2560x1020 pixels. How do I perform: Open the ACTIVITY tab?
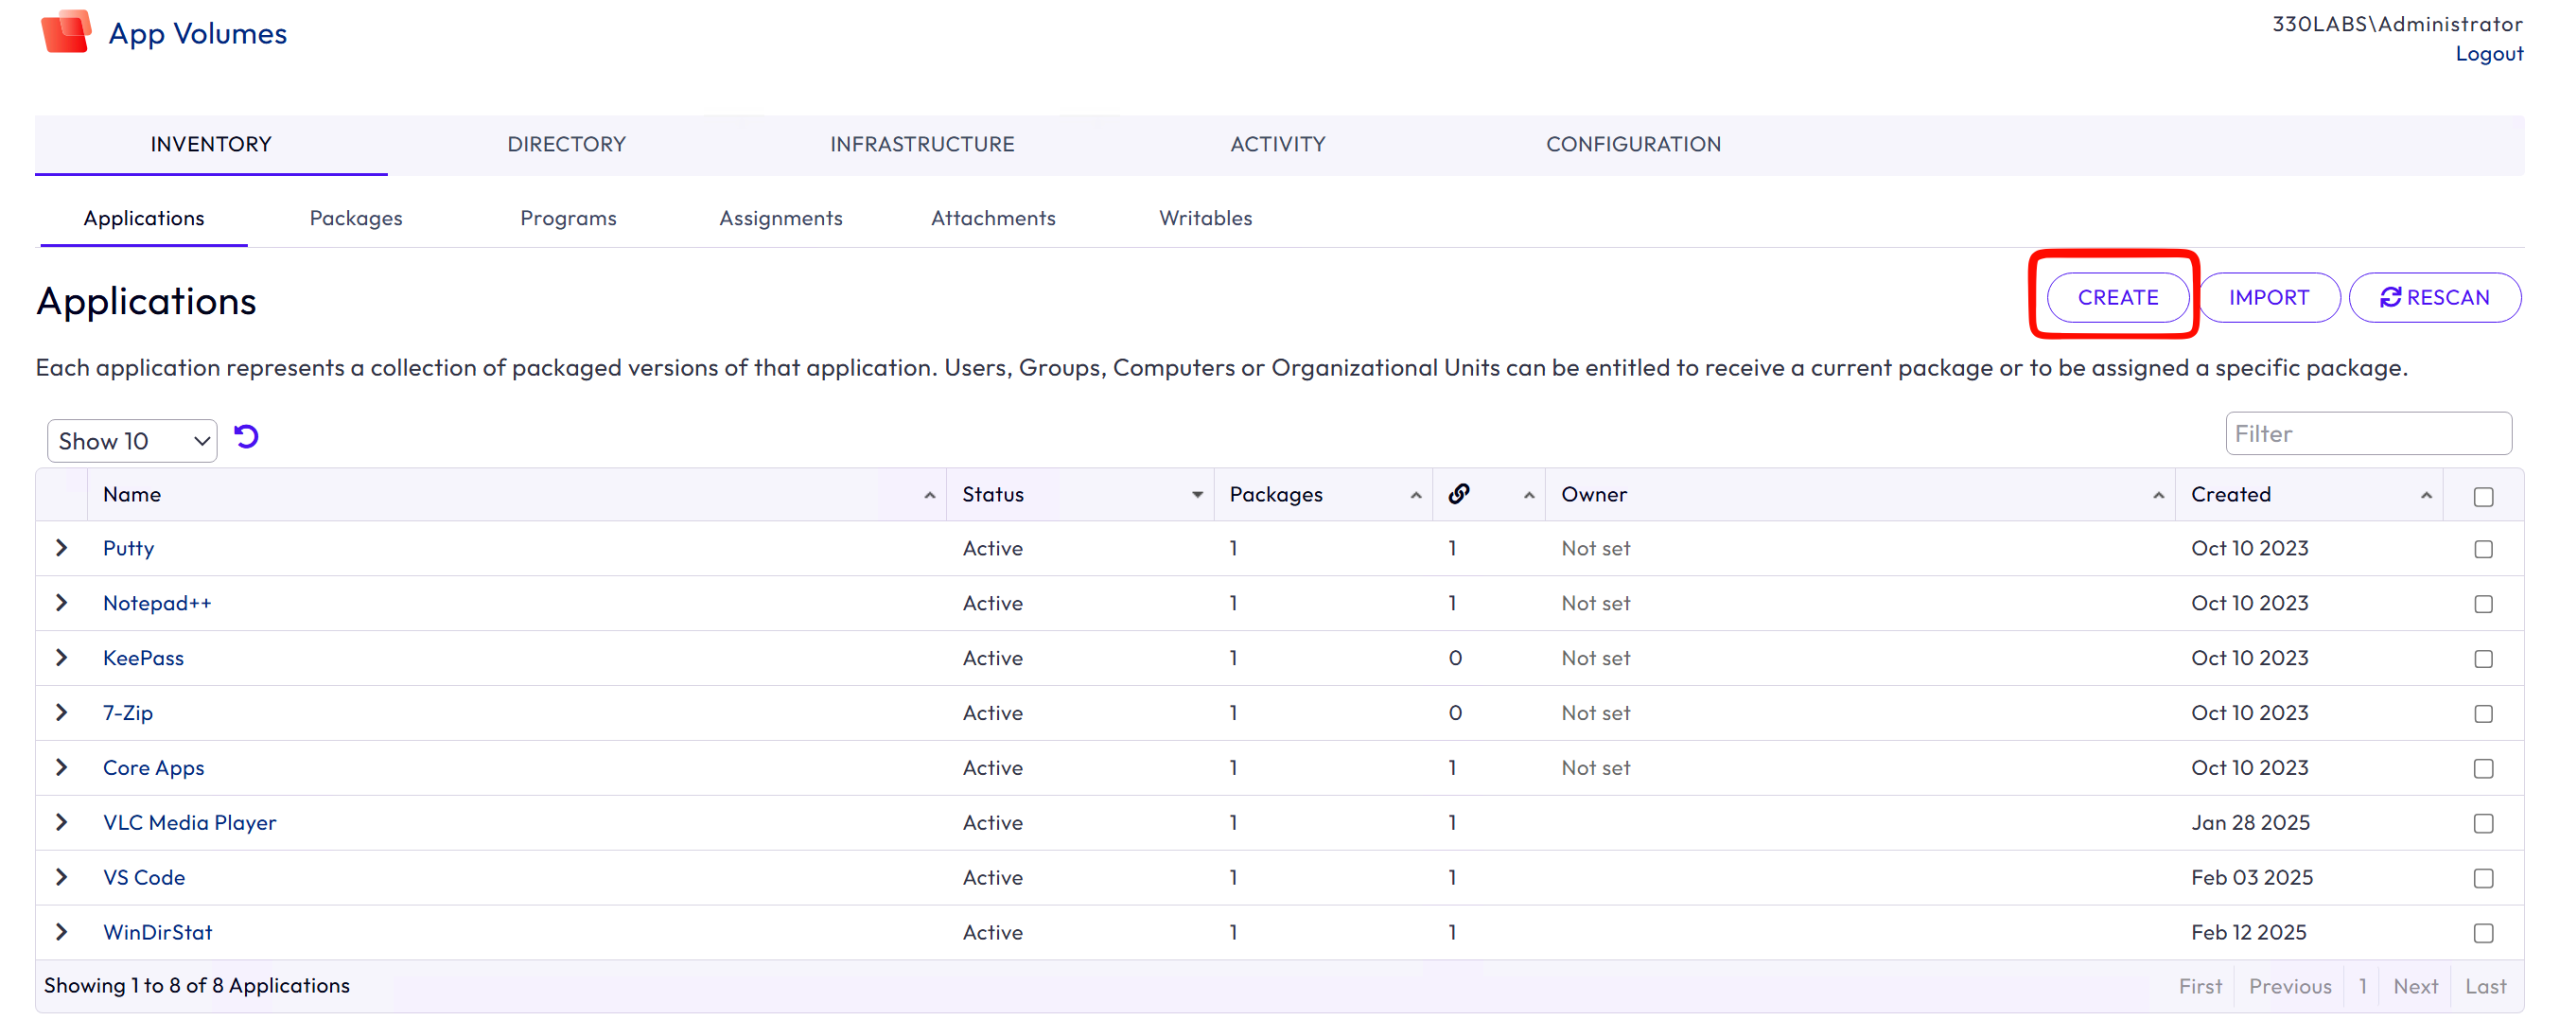point(1278,144)
